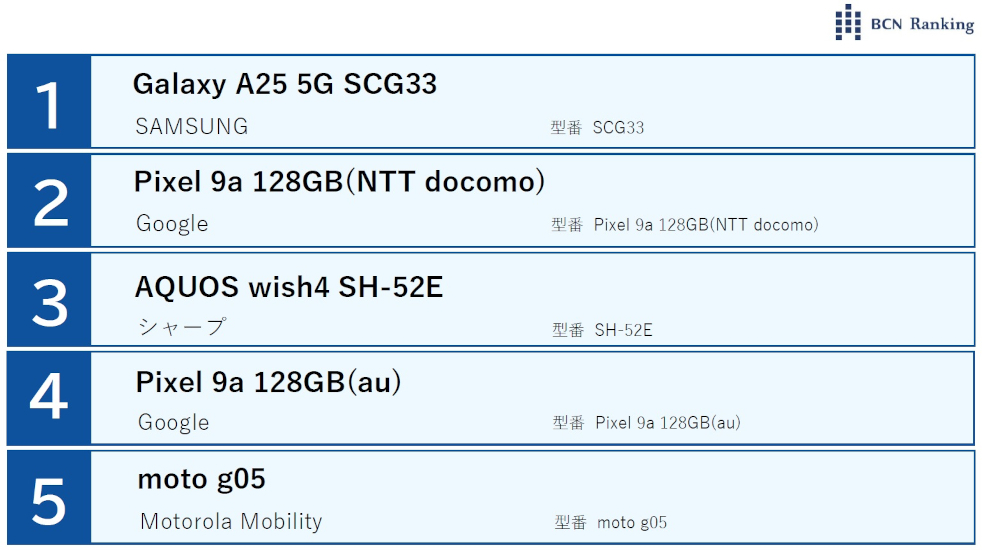The height and width of the screenshot is (550, 982).
Task: Open the Galaxy A25 5G SCG33 title
Action: click(x=285, y=84)
